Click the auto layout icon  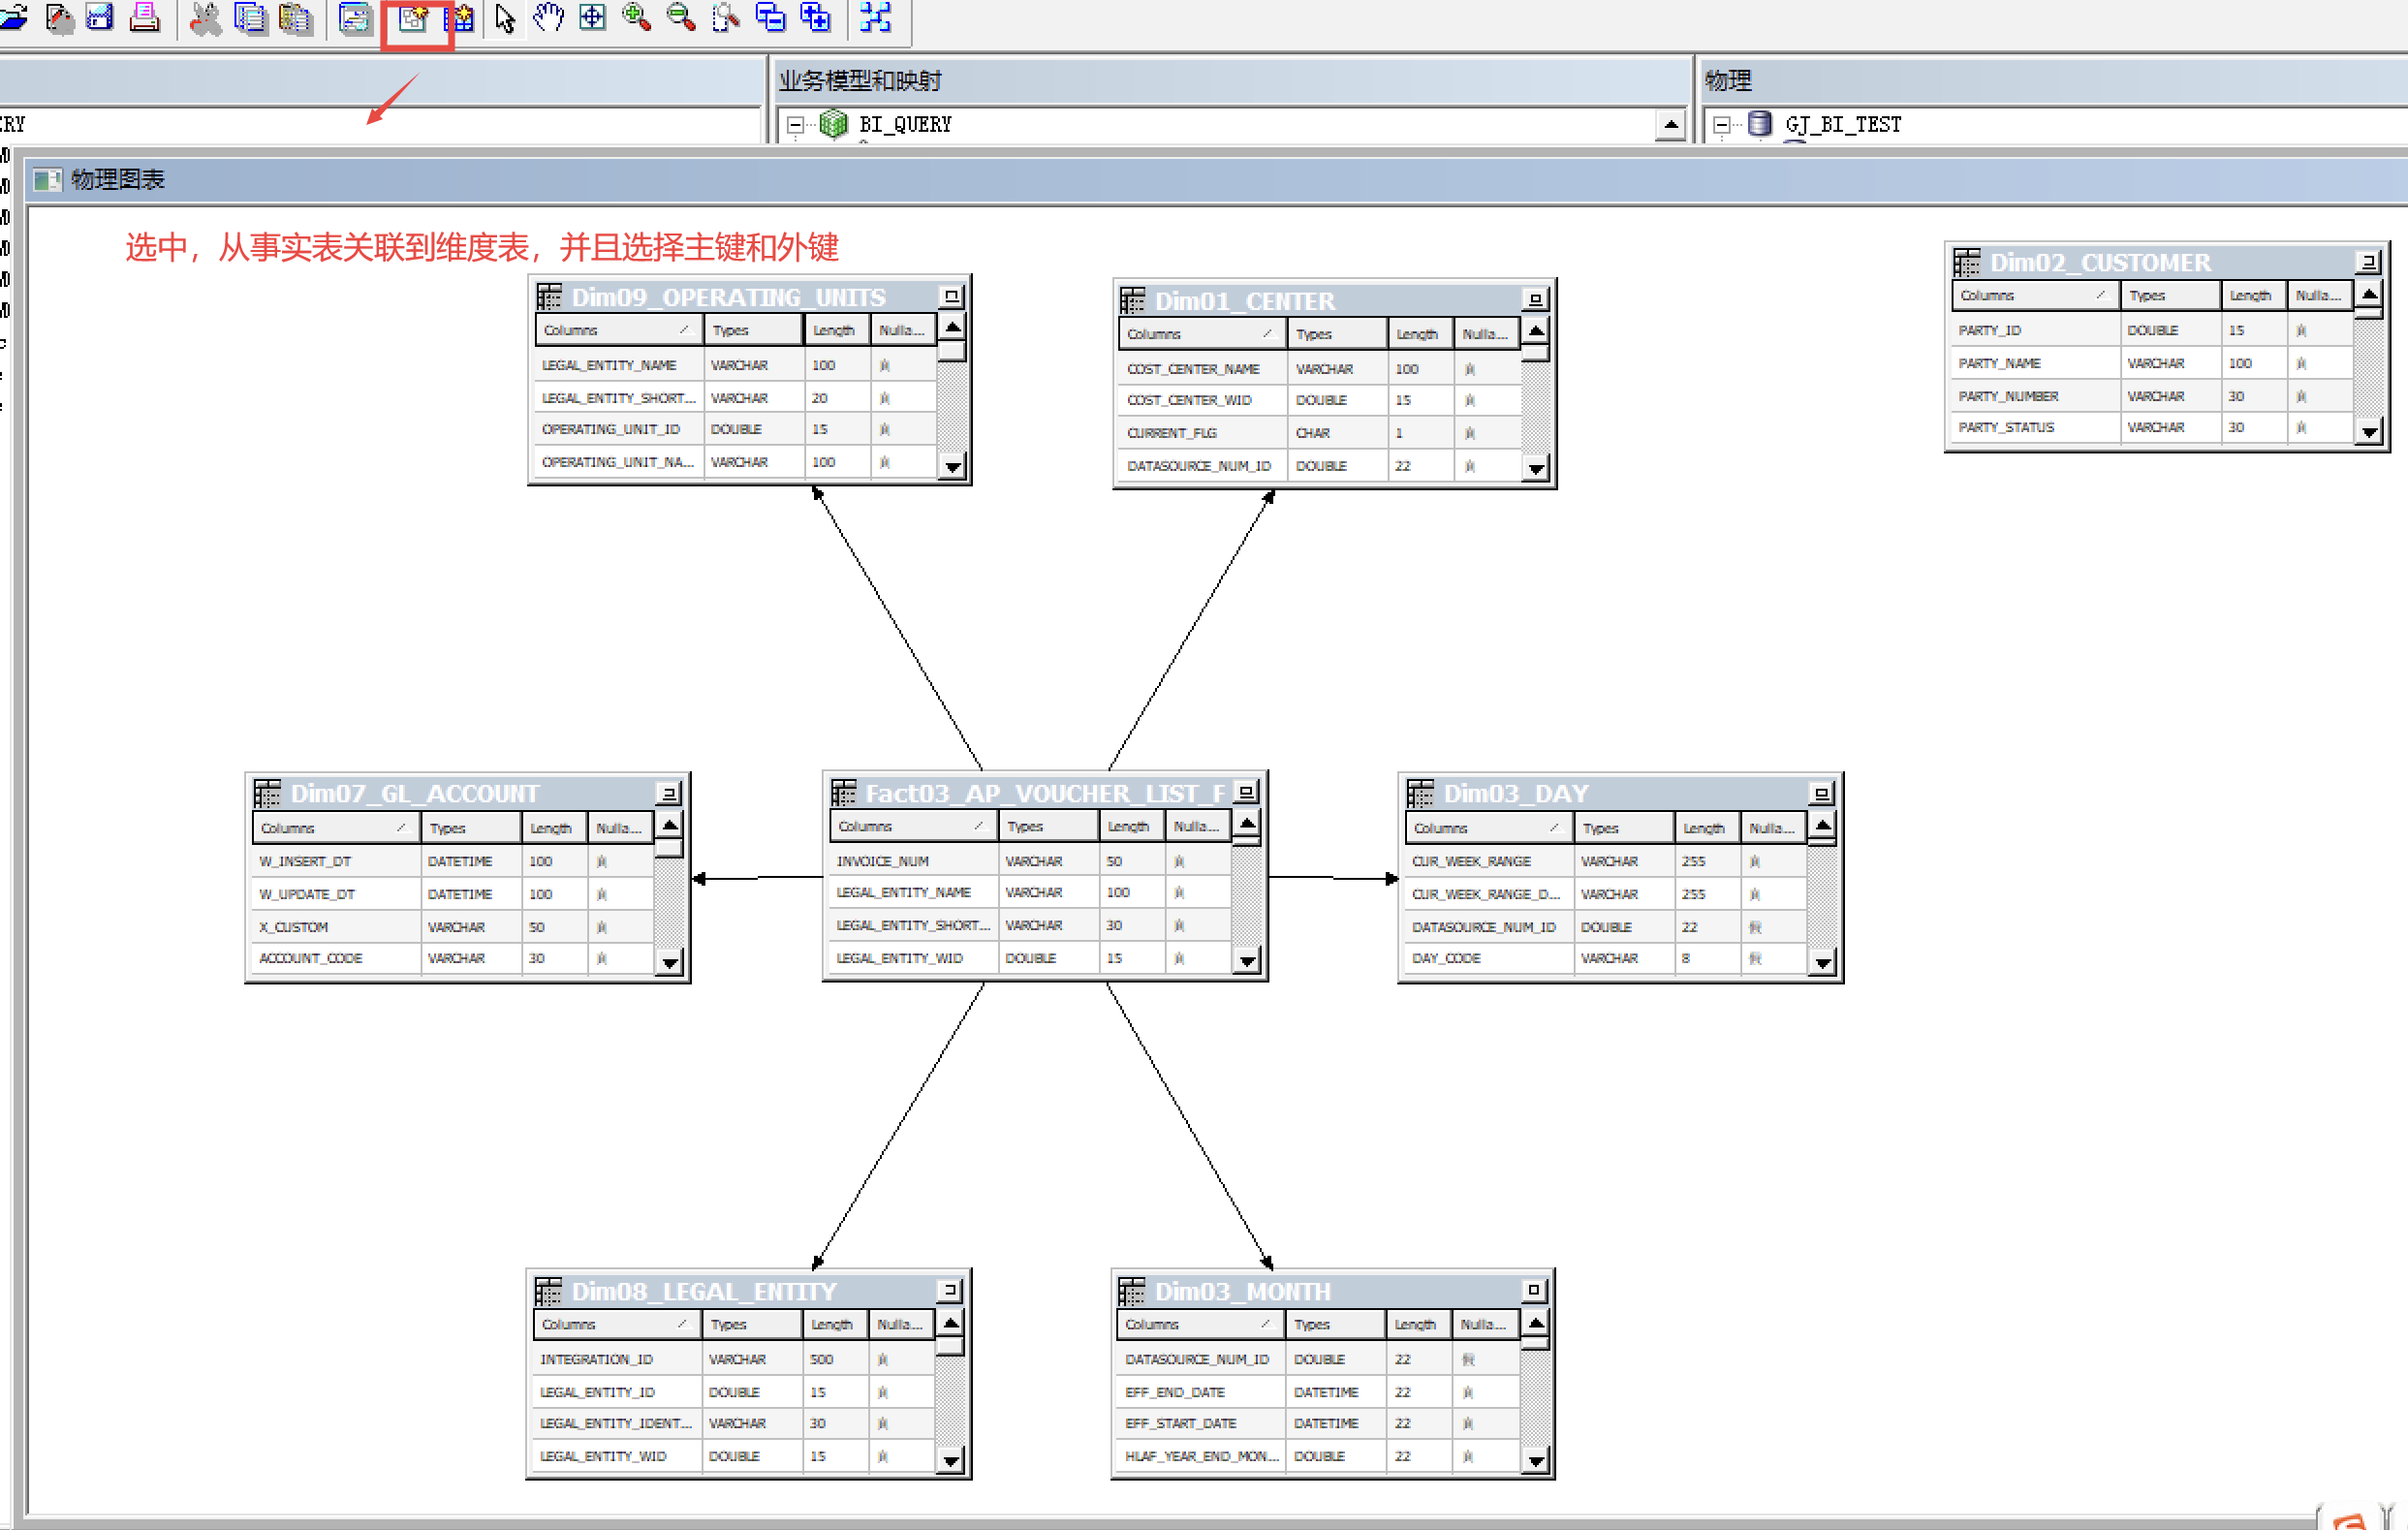click(x=876, y=18)
